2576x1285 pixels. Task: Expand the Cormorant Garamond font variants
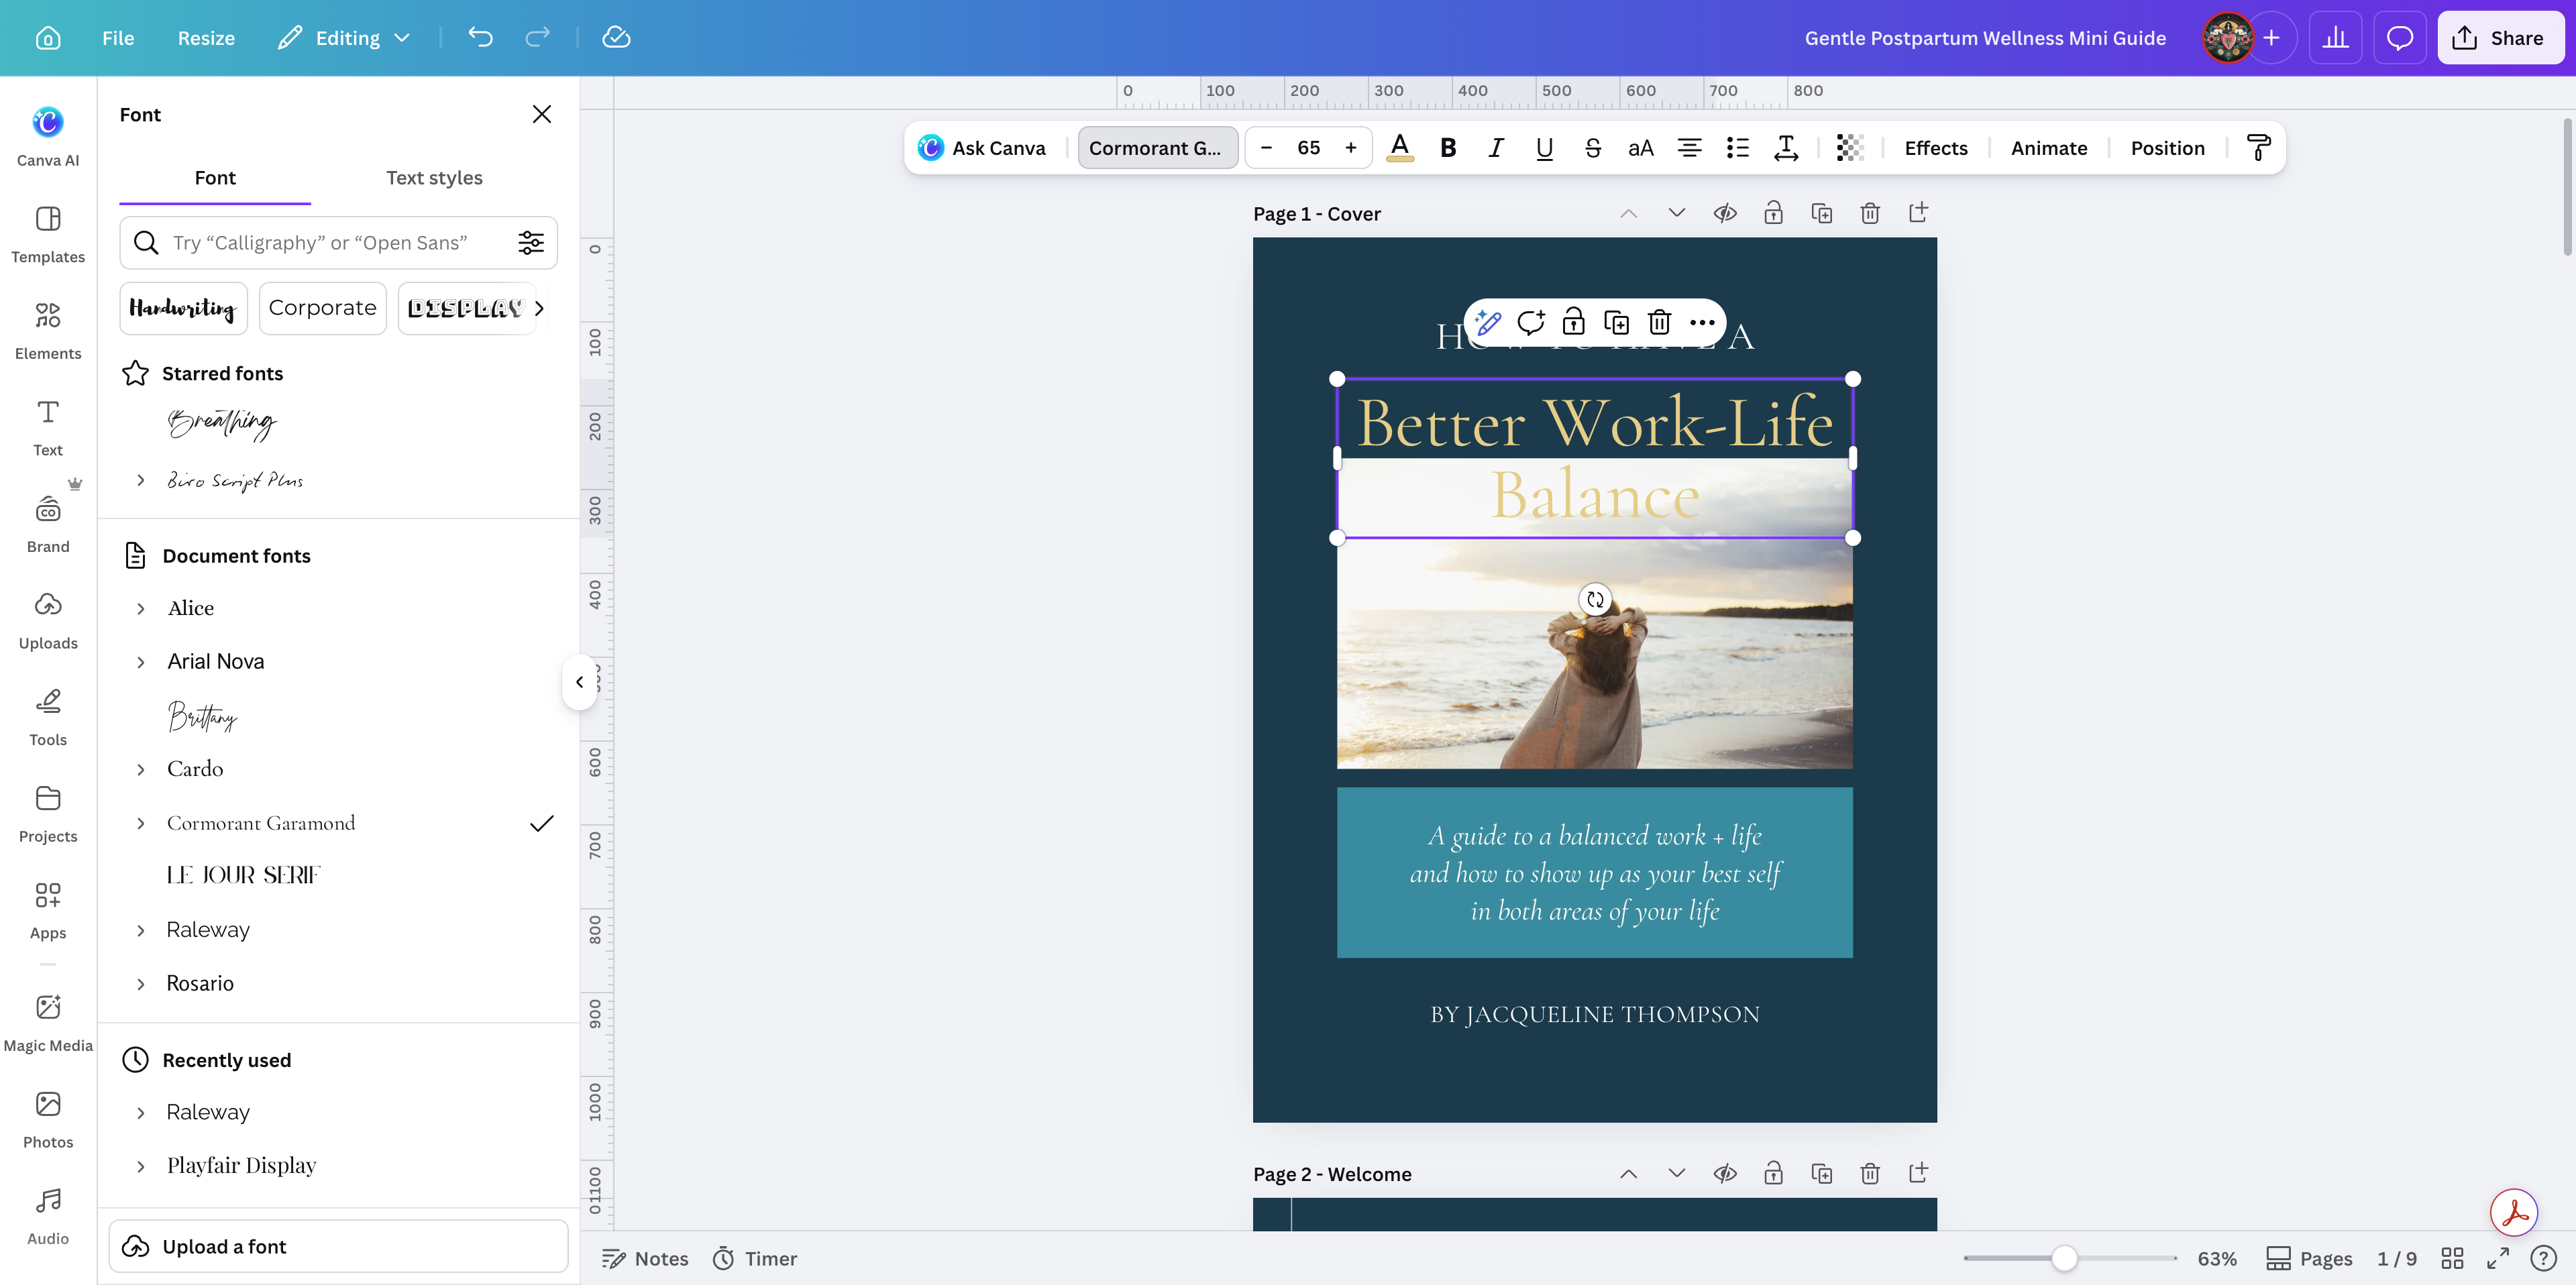tap(141, 823)
